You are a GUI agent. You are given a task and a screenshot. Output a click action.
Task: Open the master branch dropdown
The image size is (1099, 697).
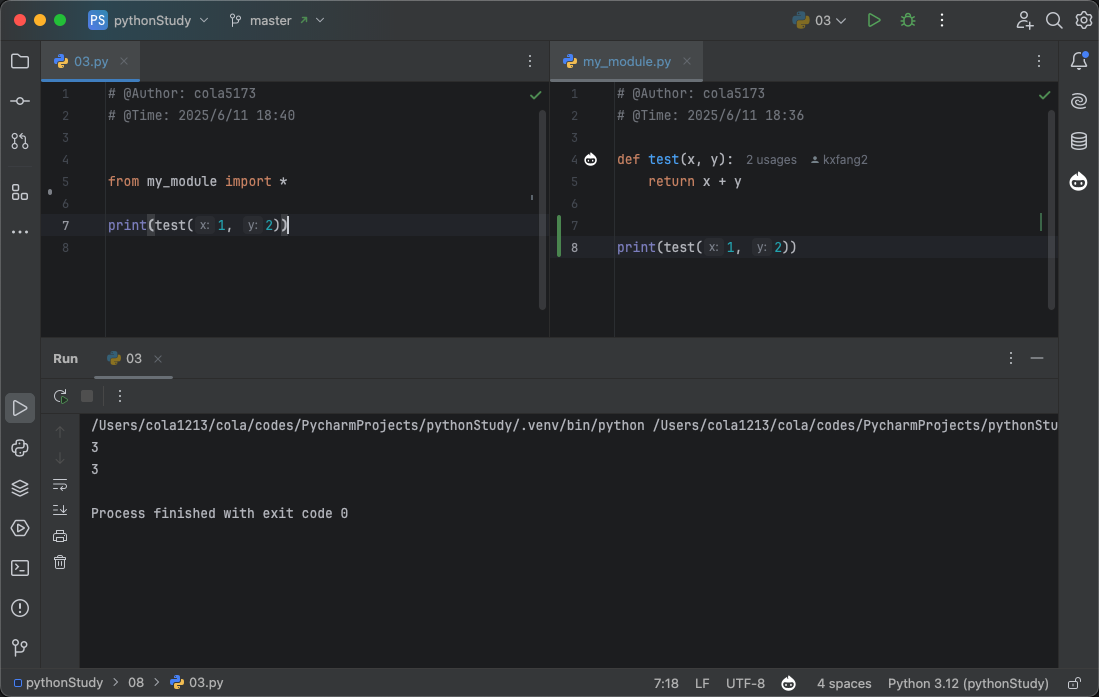pos(277,20)
